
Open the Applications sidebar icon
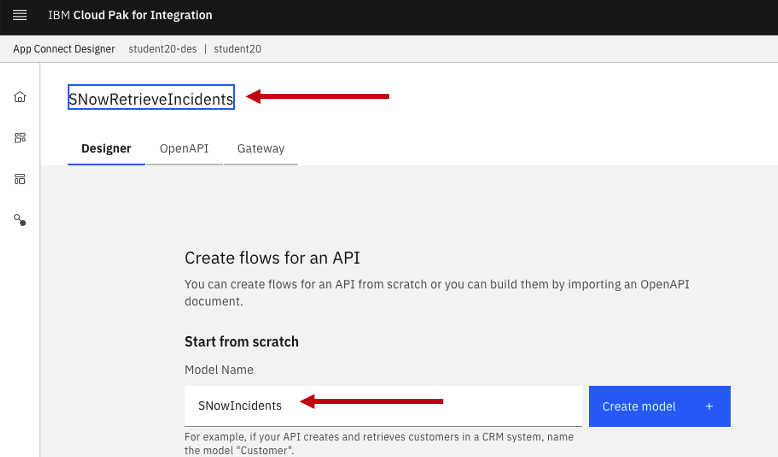tap(20, 138)
